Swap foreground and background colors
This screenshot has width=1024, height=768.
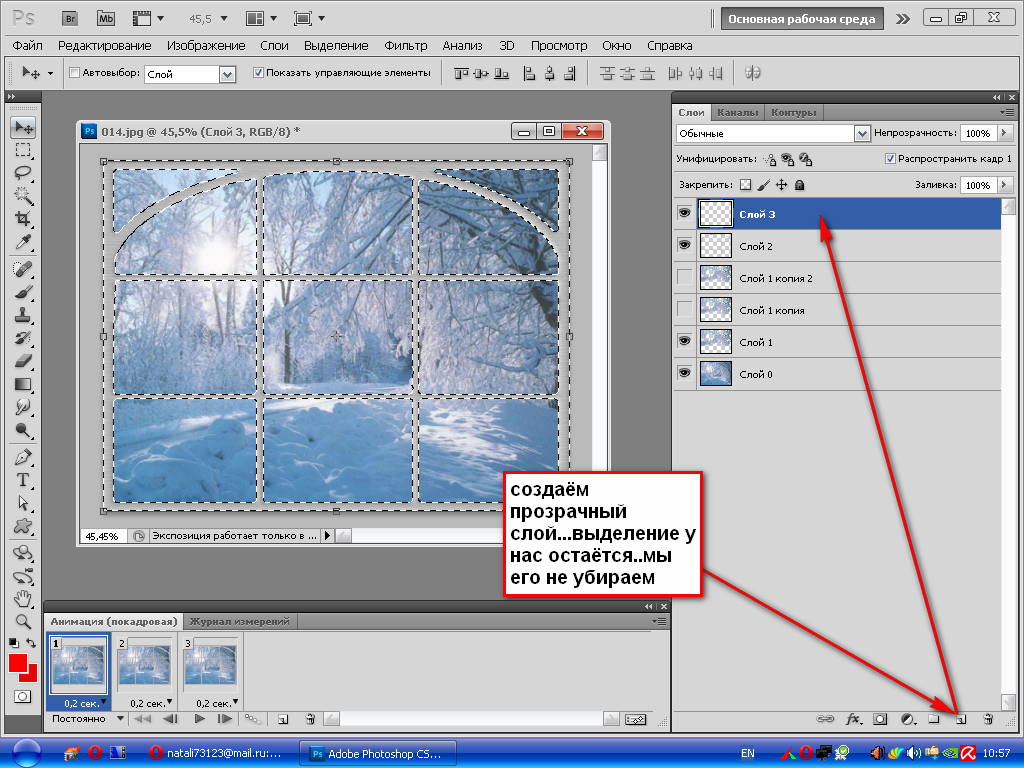(31, 643)
